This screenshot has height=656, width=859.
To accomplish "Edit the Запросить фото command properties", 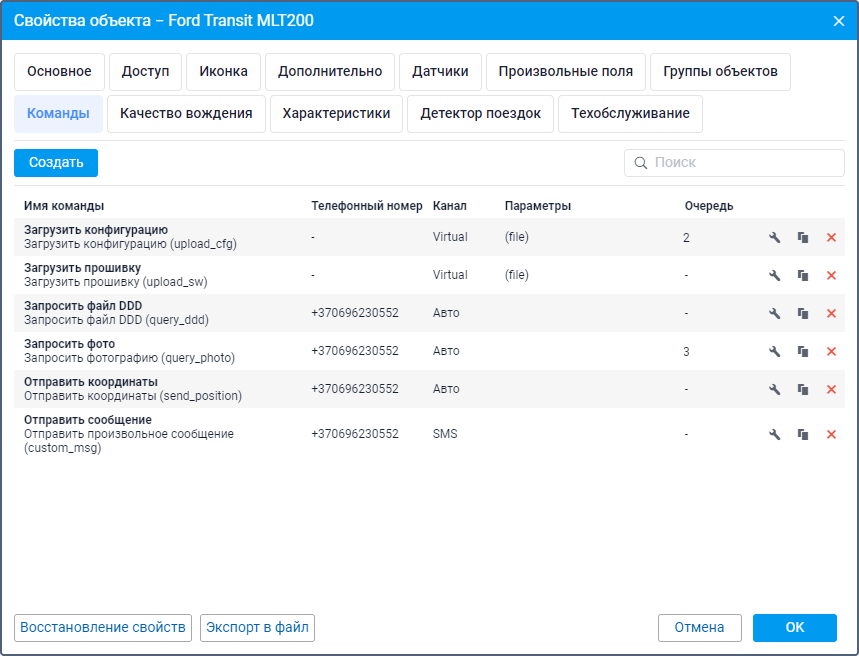I will (774, 352).
